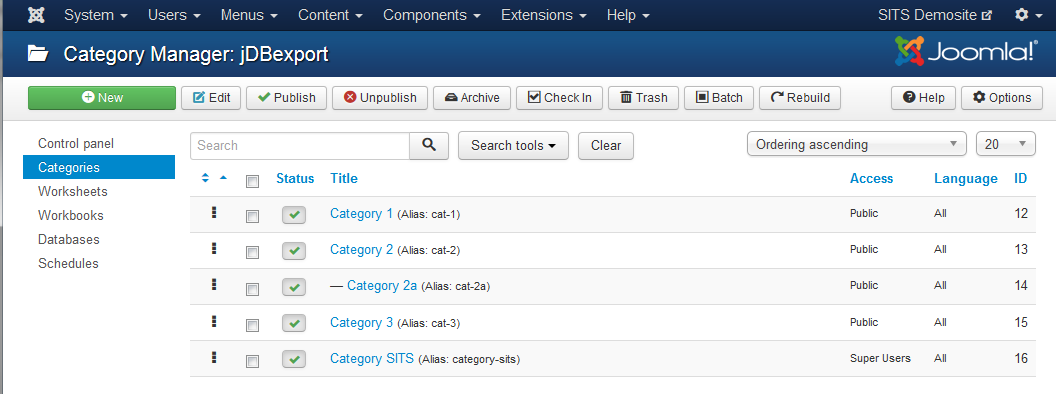Viewport: 1056px width, 394px height.
Task: Check the box for Category 3
Action: (253, 325)
